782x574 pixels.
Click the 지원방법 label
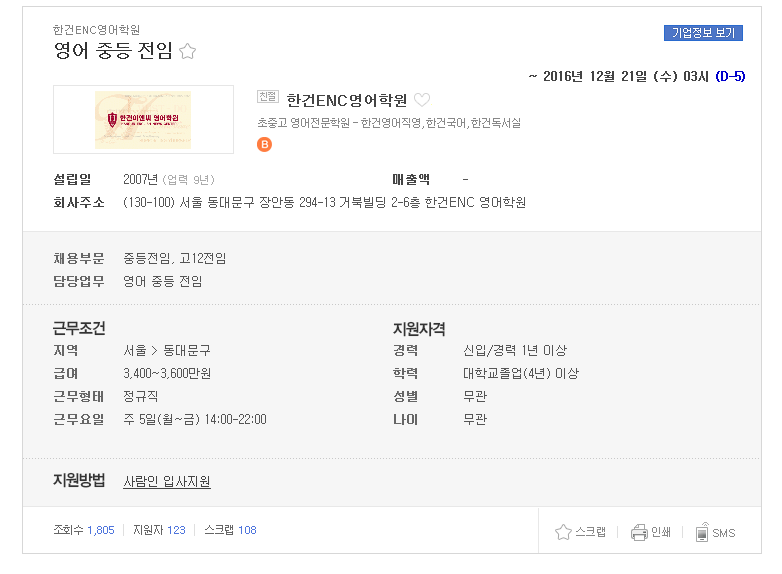click(x=79, y=481)
